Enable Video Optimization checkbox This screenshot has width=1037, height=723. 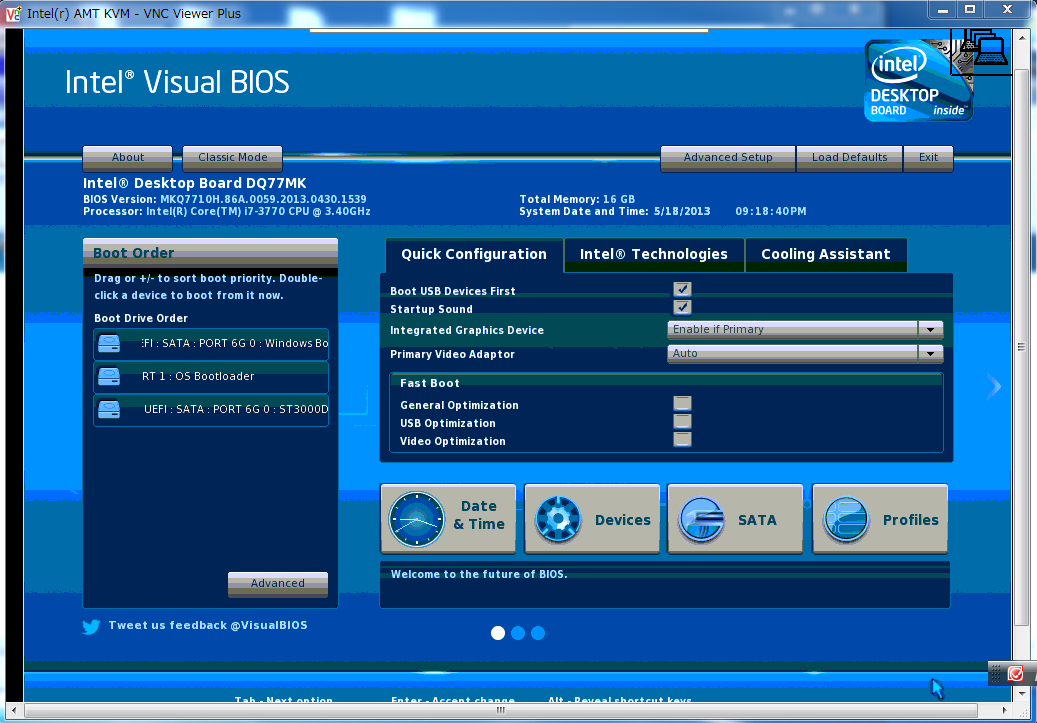coord(682,439)
